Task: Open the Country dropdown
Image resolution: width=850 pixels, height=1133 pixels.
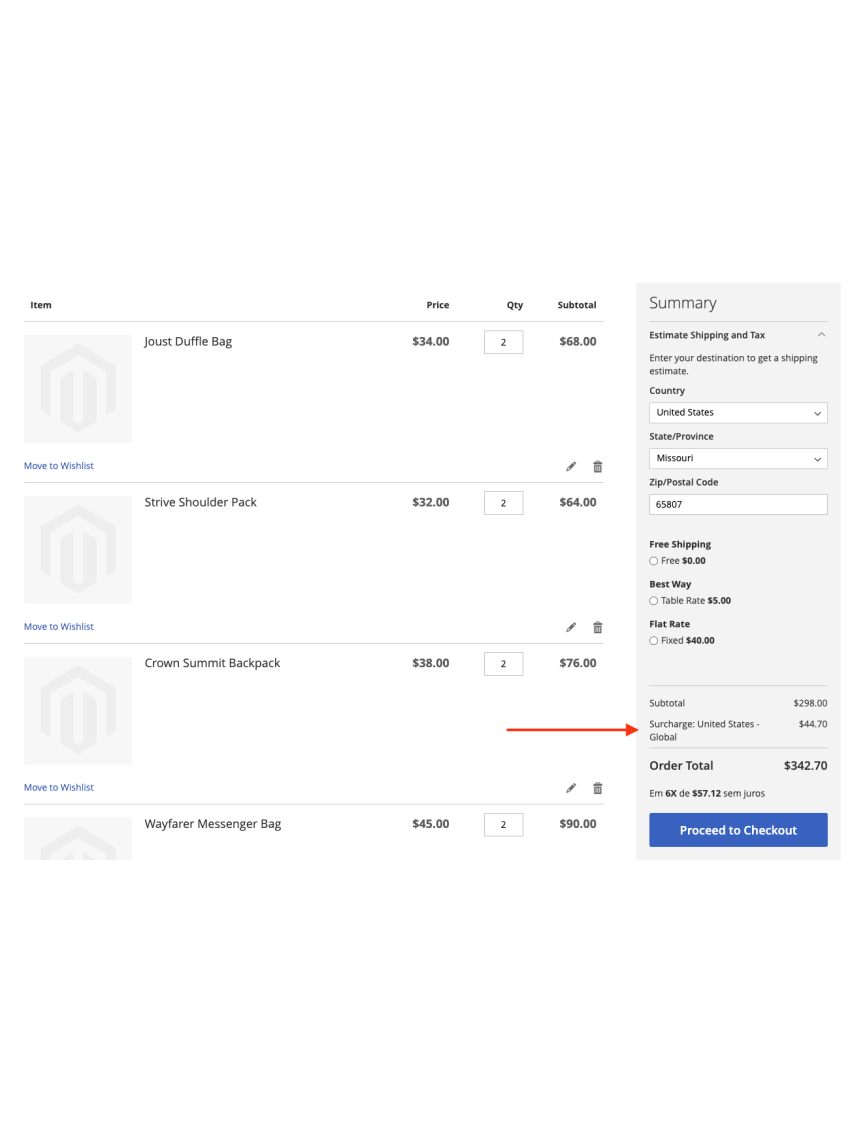Action: 738,413
